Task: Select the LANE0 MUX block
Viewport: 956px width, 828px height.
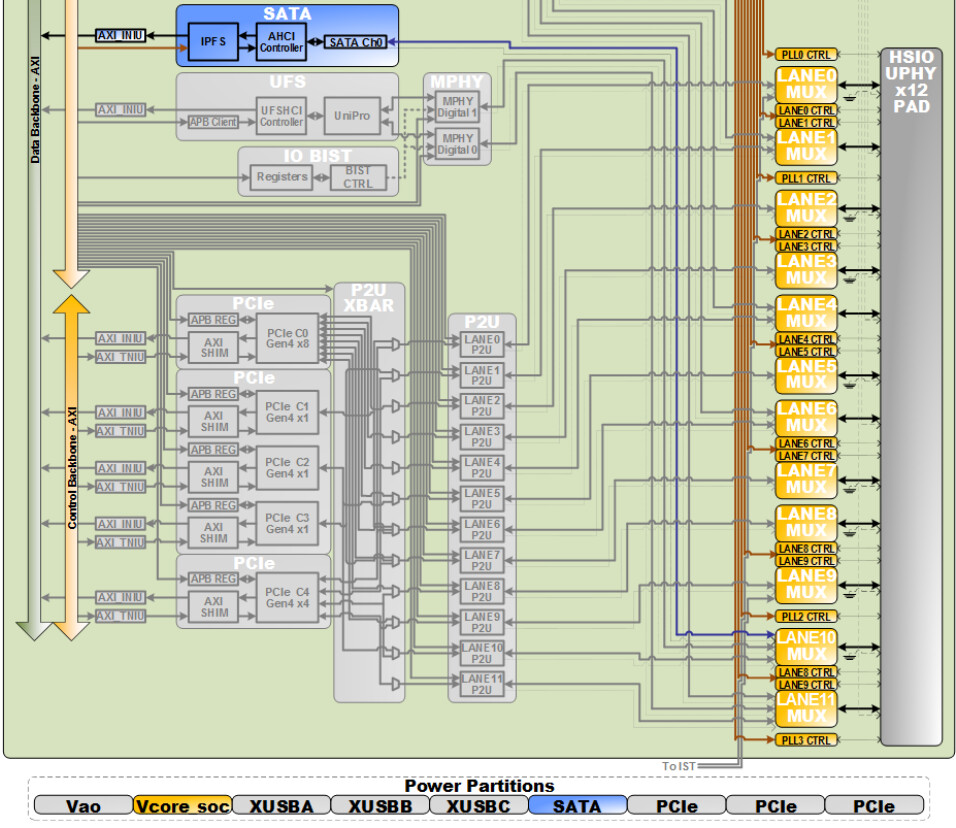Action: (x=806, y=85)
